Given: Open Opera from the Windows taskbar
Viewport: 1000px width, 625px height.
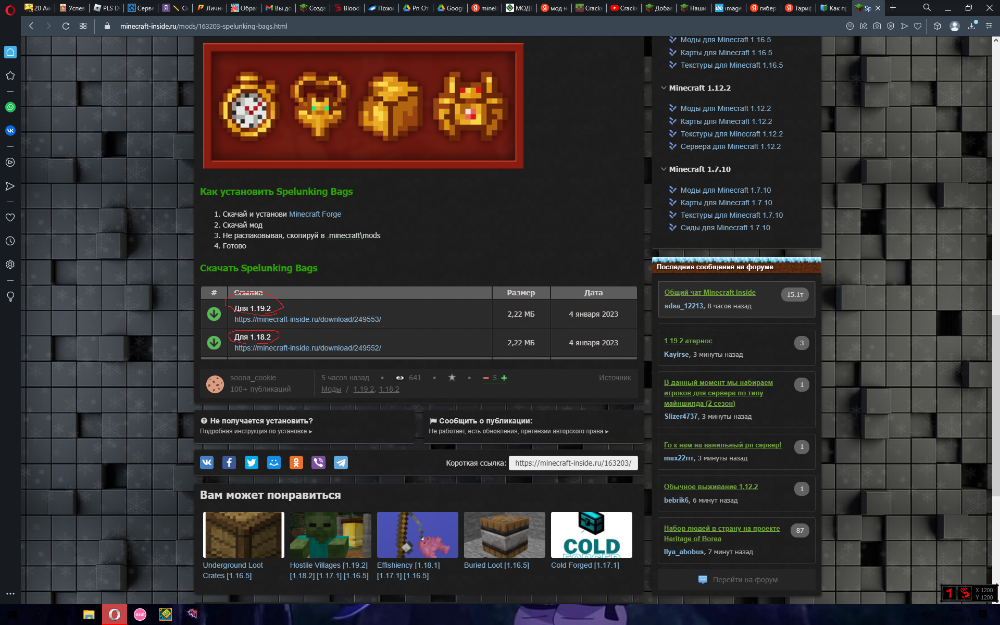Looking at the screenshot, I should (x=114, y=615).
